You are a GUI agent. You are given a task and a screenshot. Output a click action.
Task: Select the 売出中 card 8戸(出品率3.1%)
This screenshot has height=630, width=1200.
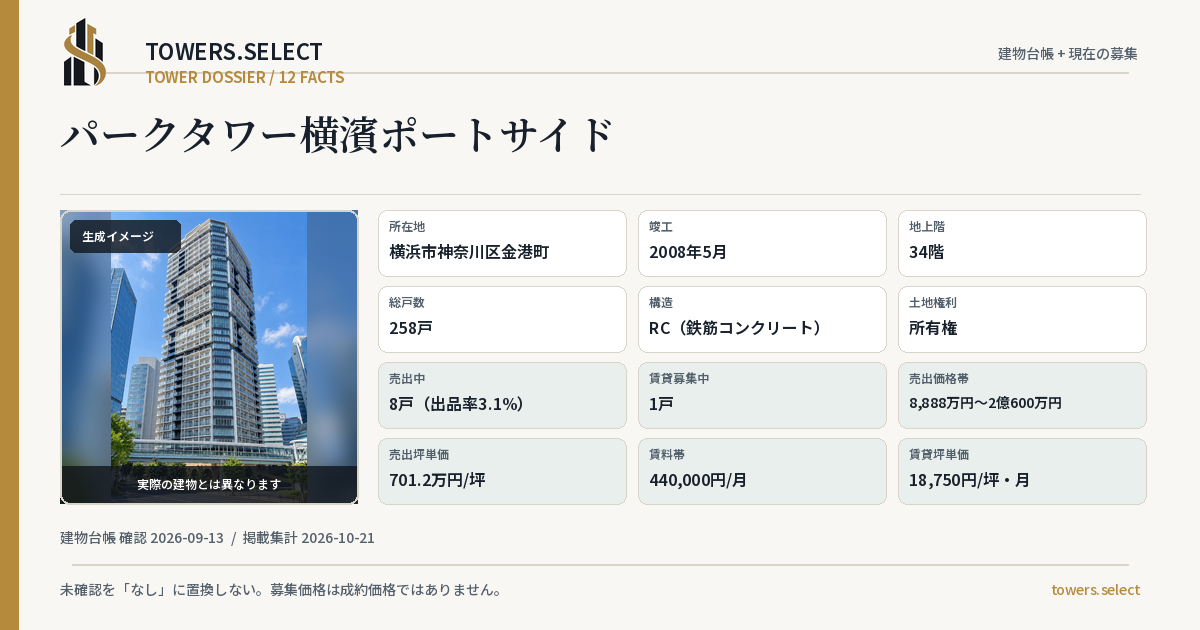502,395
